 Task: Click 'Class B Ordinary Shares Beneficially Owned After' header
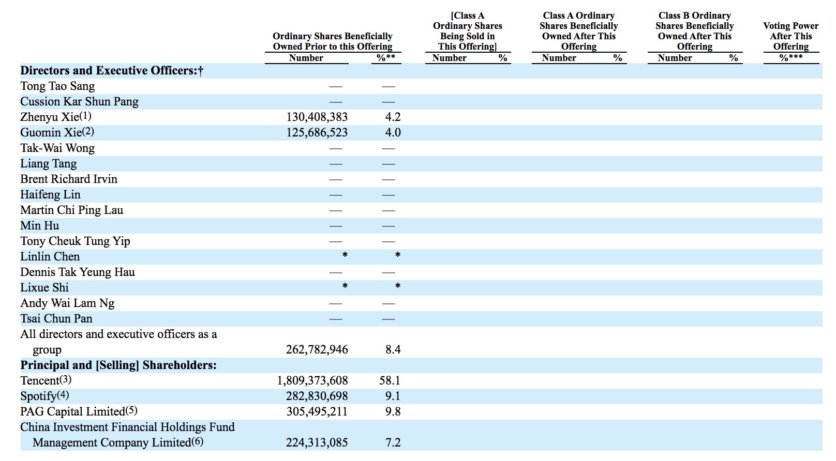point(694,31)
